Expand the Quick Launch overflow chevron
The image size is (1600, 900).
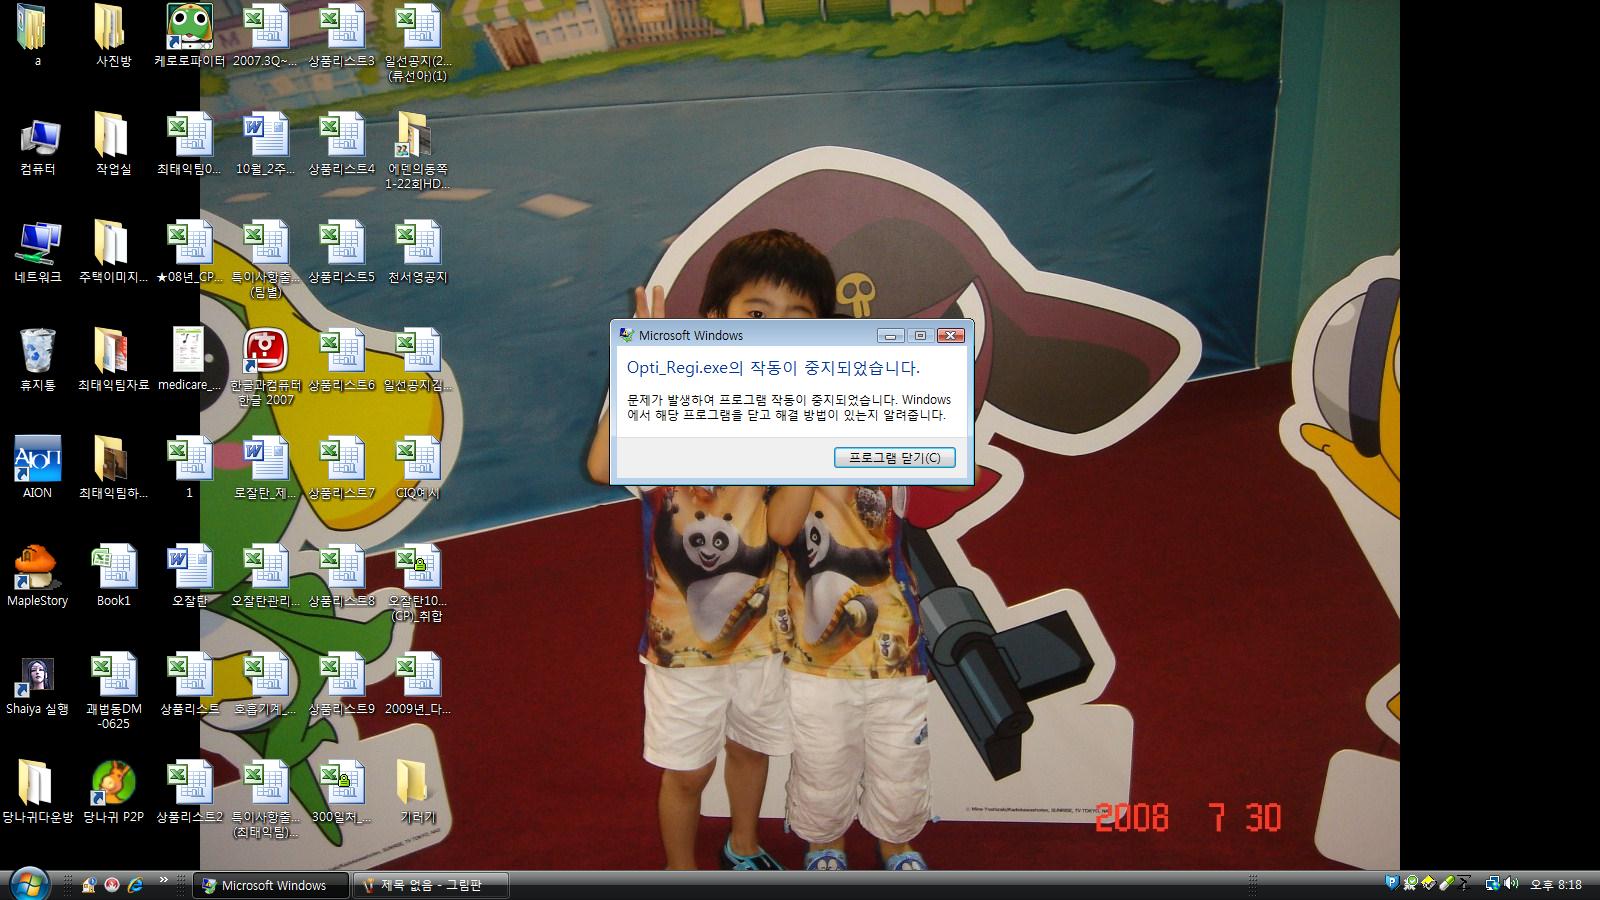(x=163, y=881)
